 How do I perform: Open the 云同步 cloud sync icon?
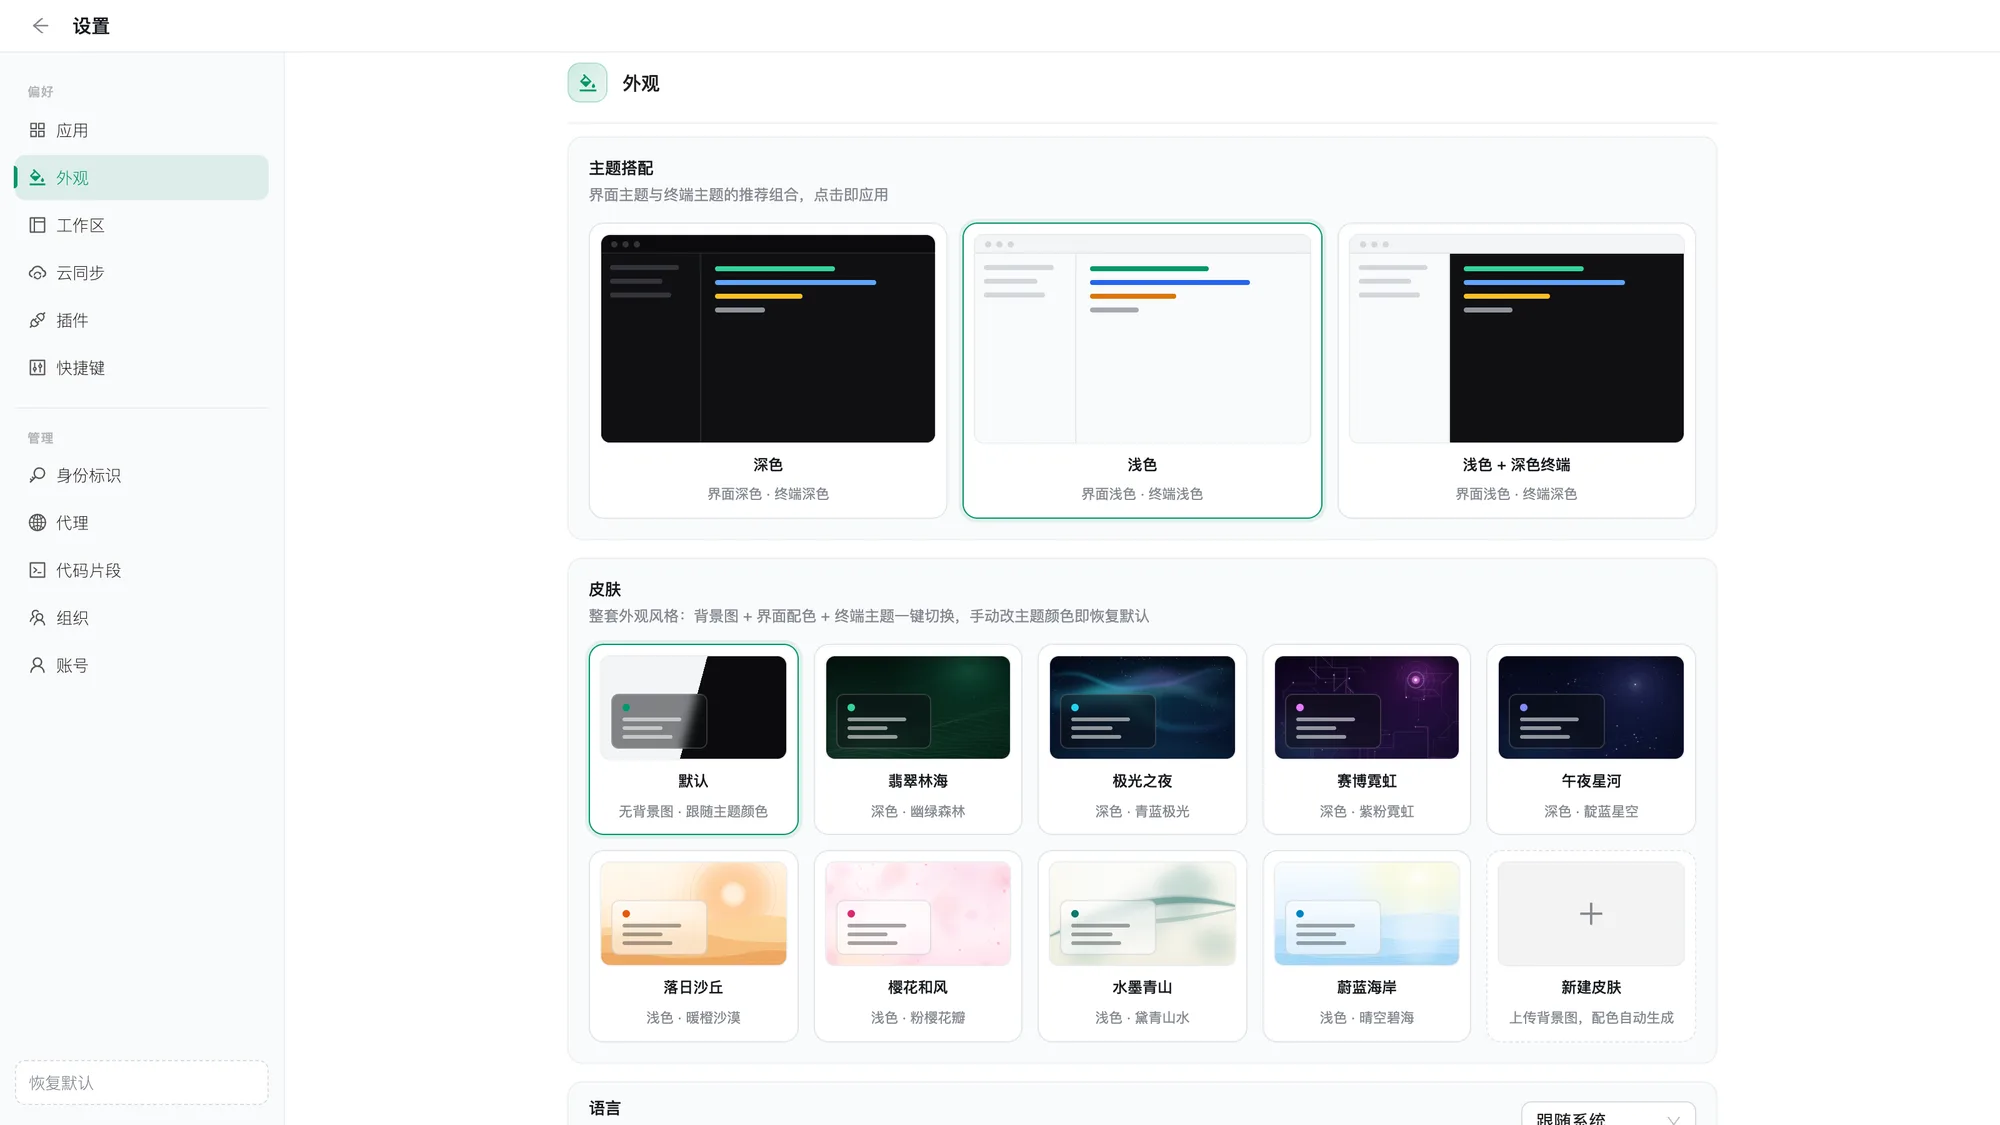[37, 273]
